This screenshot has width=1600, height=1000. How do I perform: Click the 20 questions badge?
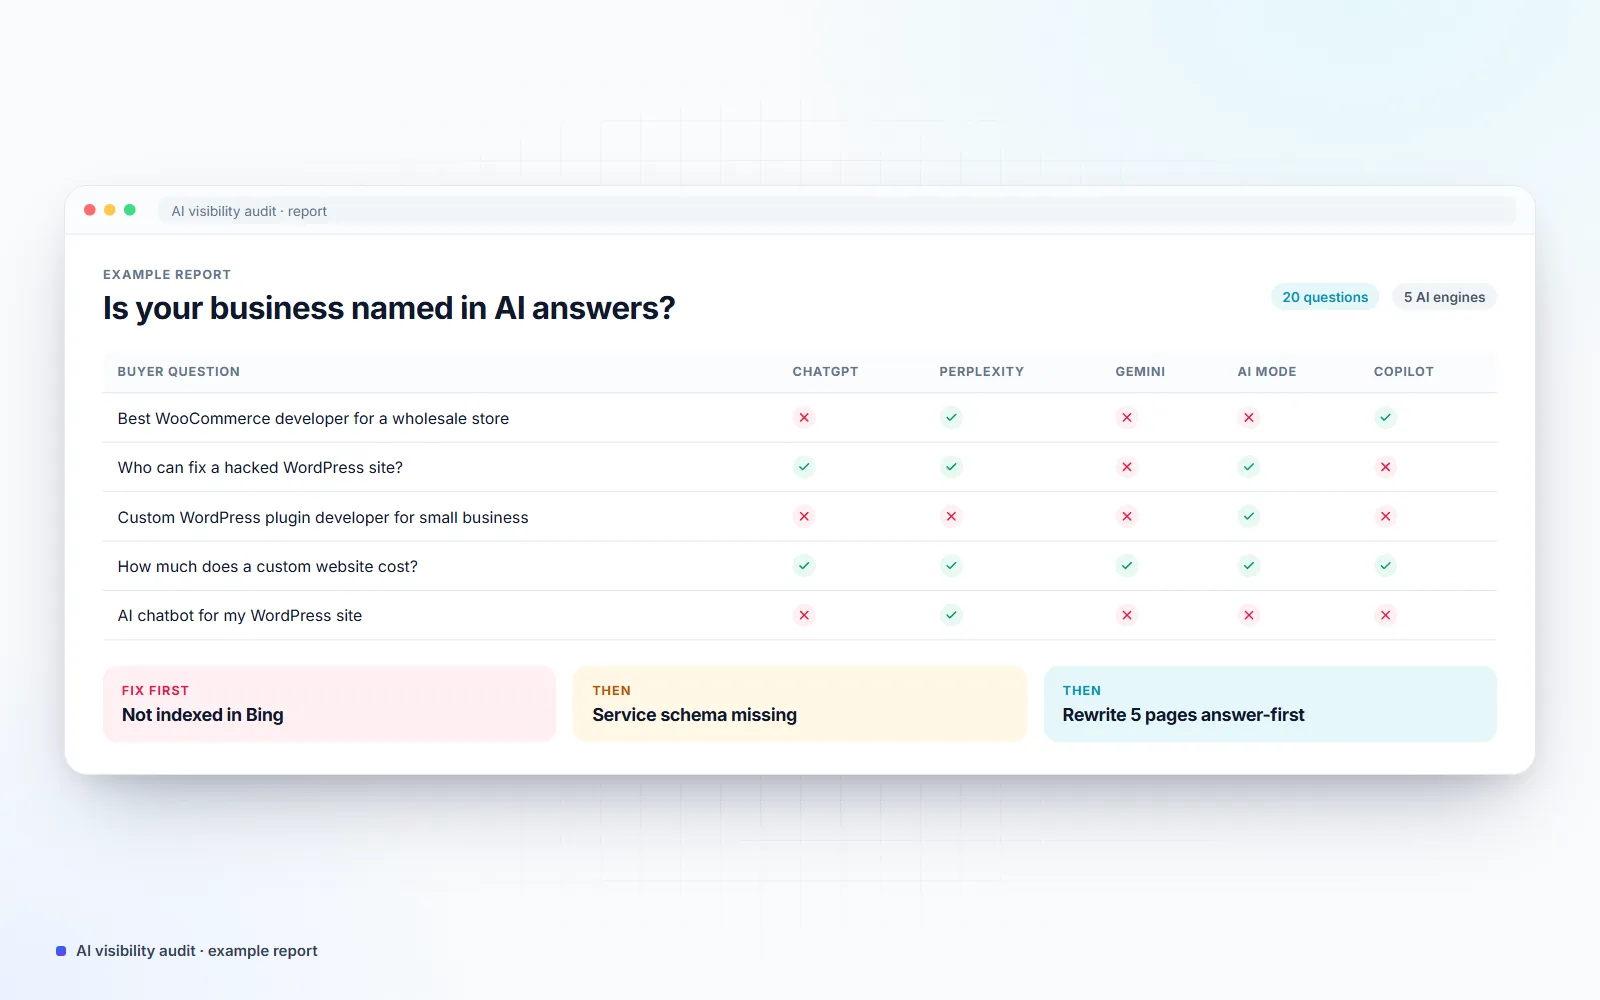(1325, 297)
